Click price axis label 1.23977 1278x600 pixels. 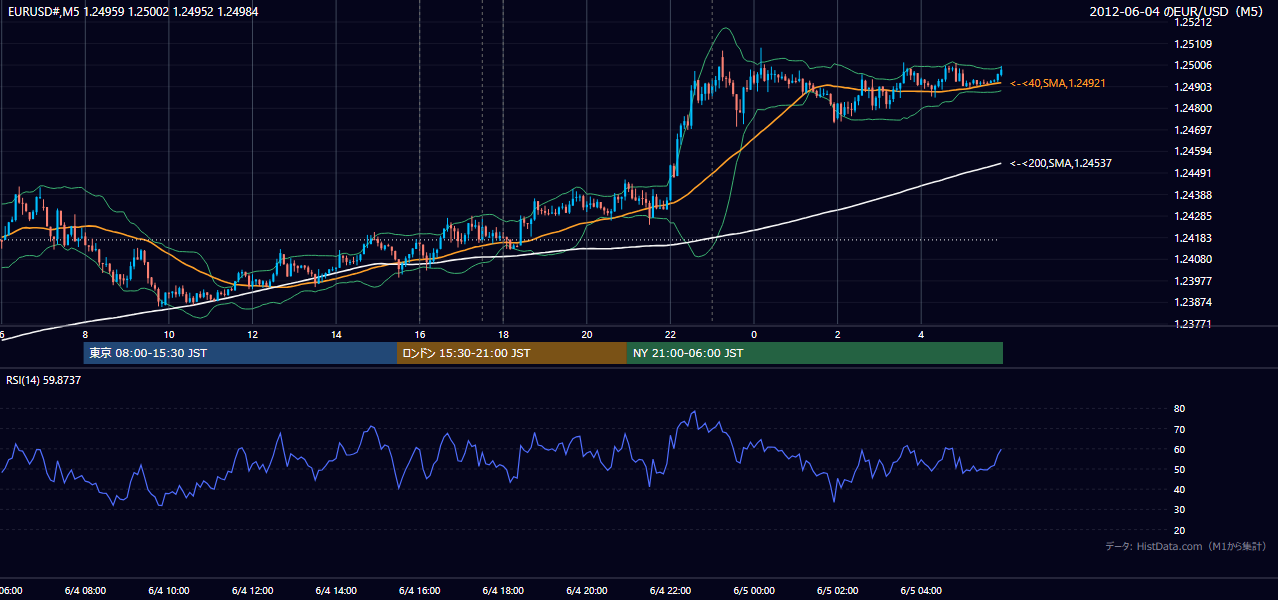(1193, 281)
